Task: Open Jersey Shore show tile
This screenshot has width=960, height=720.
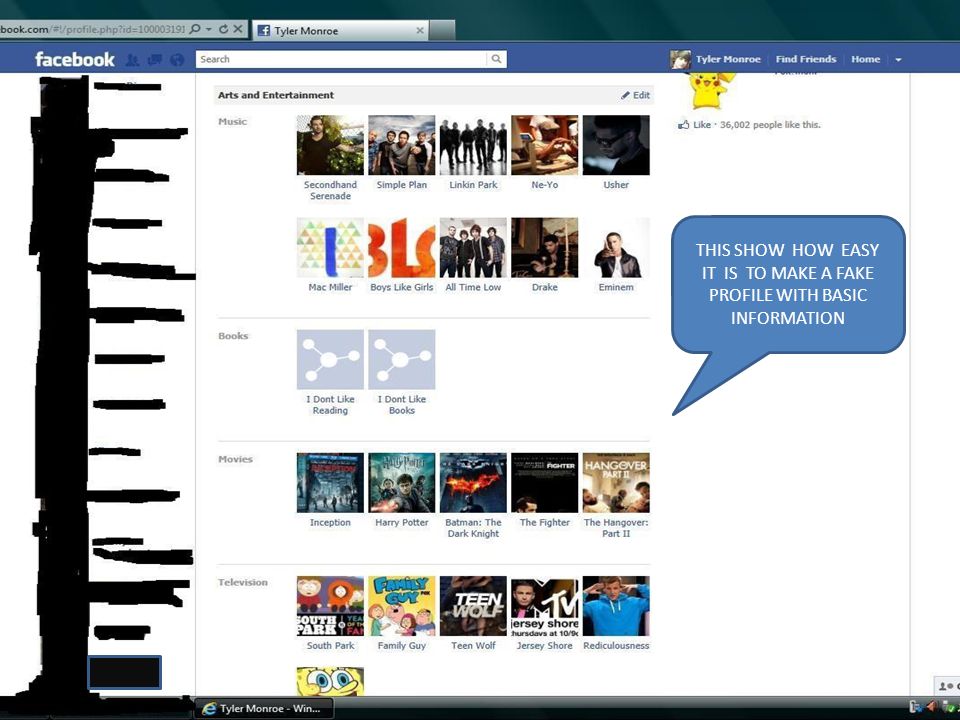Action: pos(544,606)
